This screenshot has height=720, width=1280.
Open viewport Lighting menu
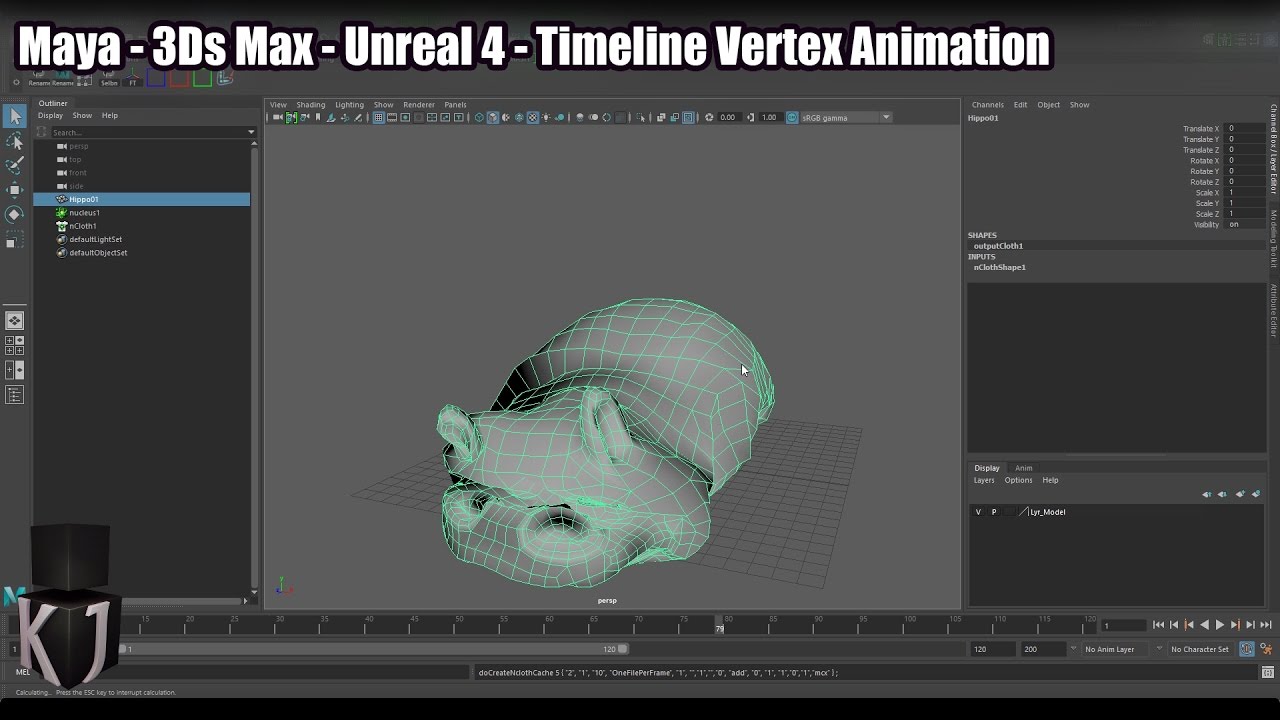coord(349,105)
